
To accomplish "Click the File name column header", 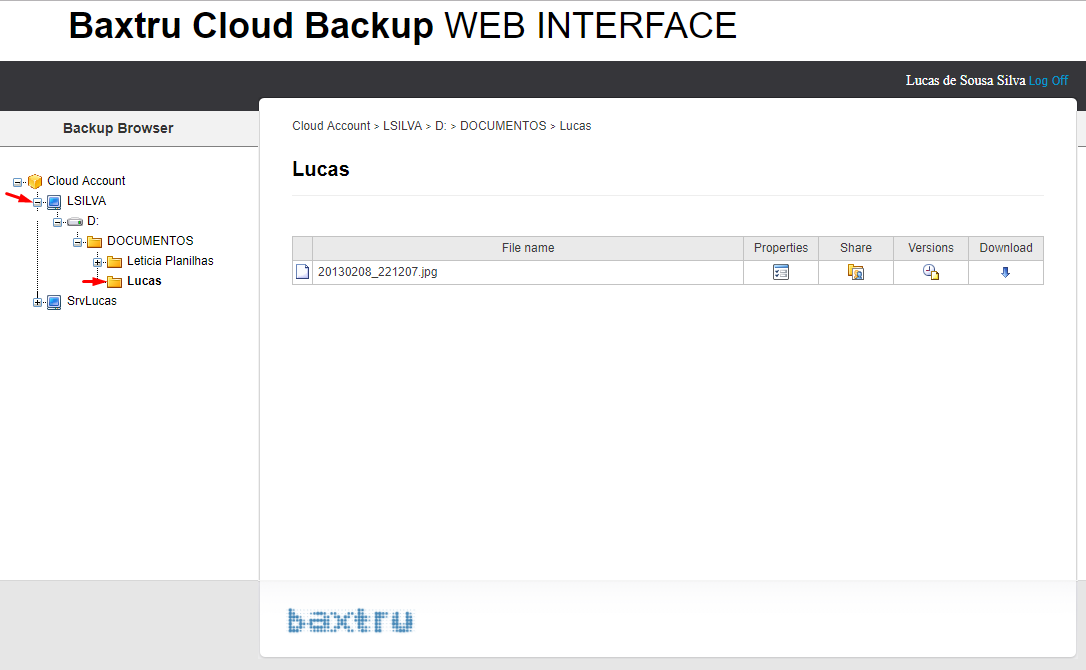I will [x=528, y=248].
